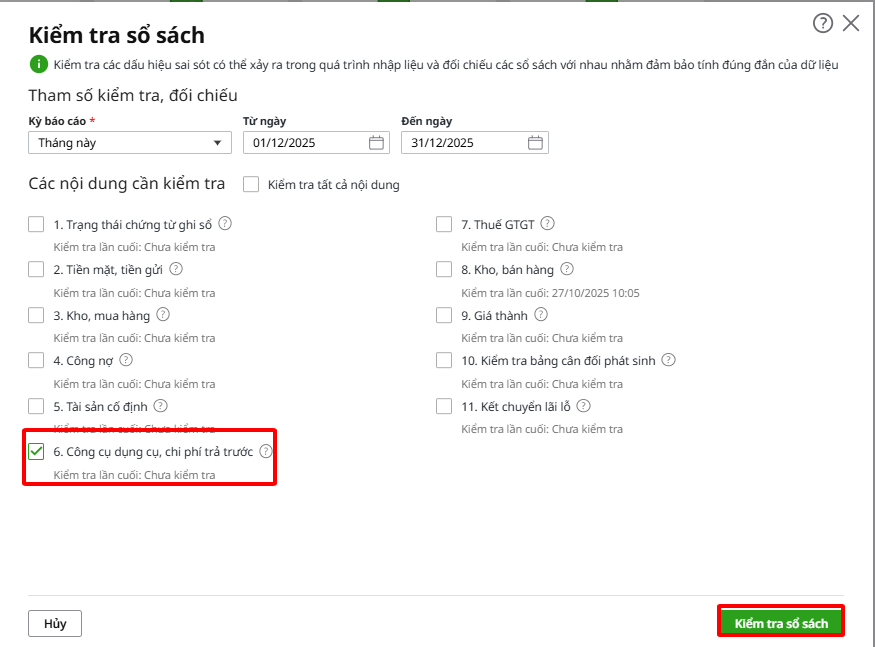The height and width of the screenshot is (647, 875).
Task: Uncheck Công cụ dụng cụ, chi phí trả trước
Action: [x=37, y=452]
